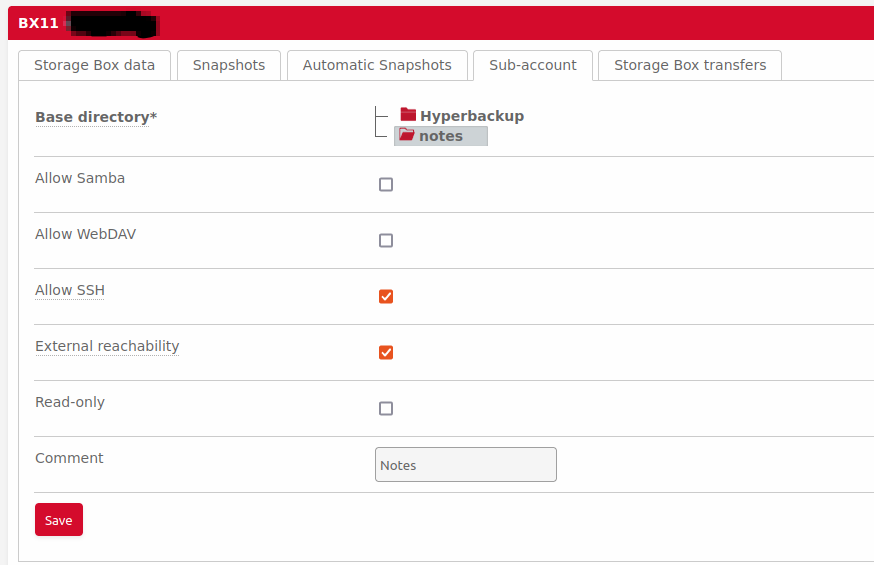Image resolution: width=874 pixels, height=565 pixels.
Task: Click into the Comment text field
Action: click(466, 465)
